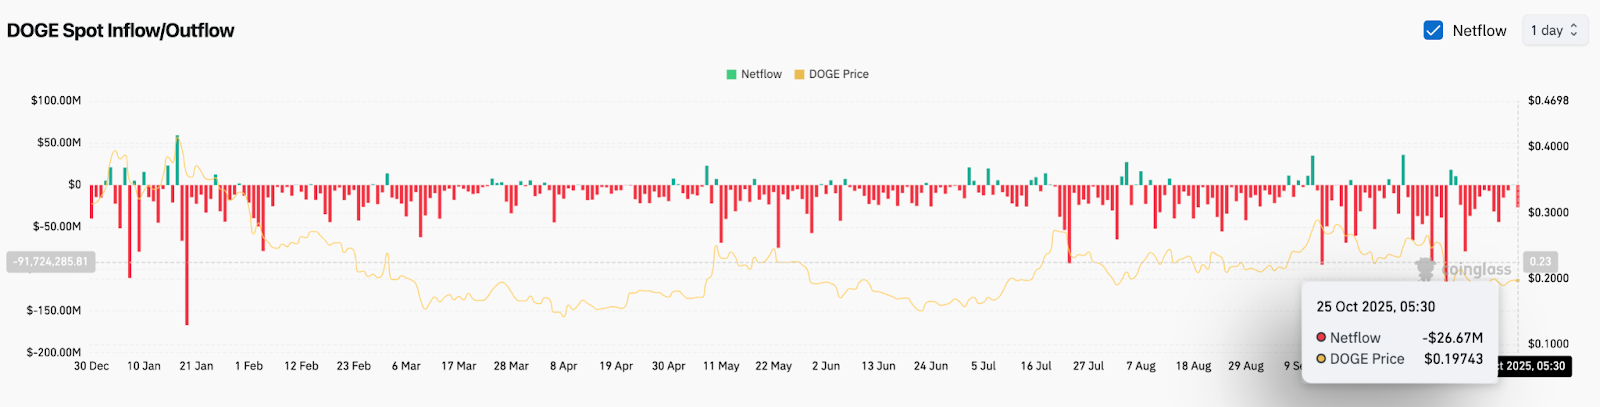Click the yellow DOGE Price dot in the tooltip
Viewport: 1600px width, 407px height.
tap(1321, 359)
